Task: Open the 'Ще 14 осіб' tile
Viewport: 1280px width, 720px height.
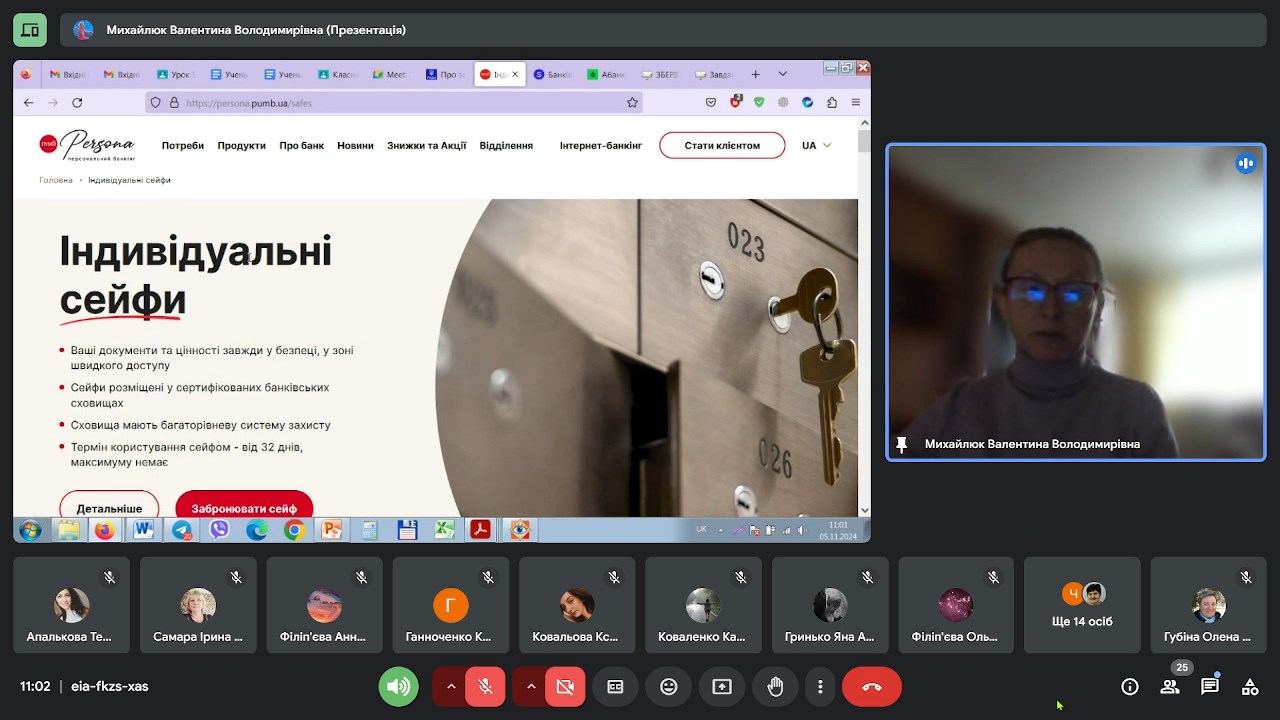Action: pos(1083,604)
